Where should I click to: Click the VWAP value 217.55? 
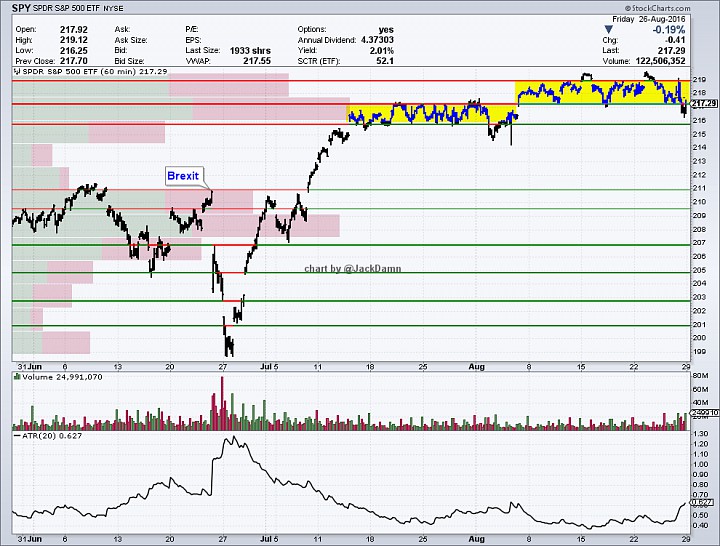click(257, 61)
